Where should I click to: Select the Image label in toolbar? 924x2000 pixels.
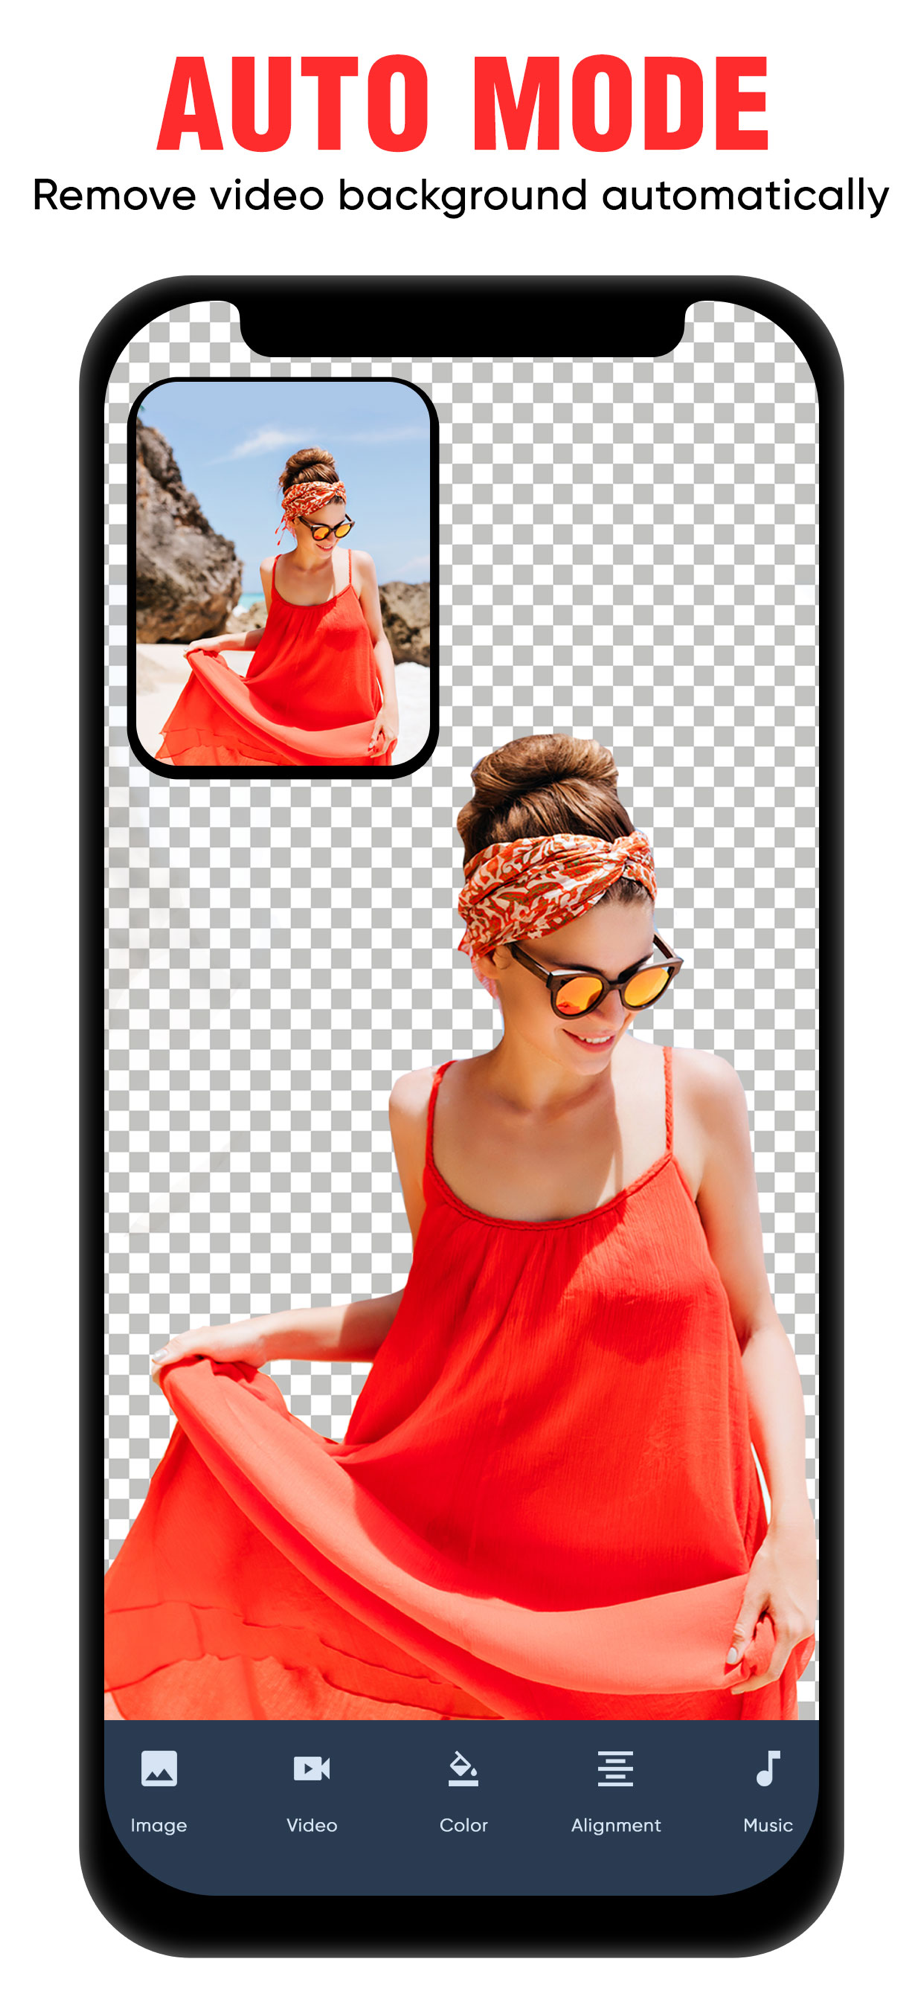point(159,1825)
